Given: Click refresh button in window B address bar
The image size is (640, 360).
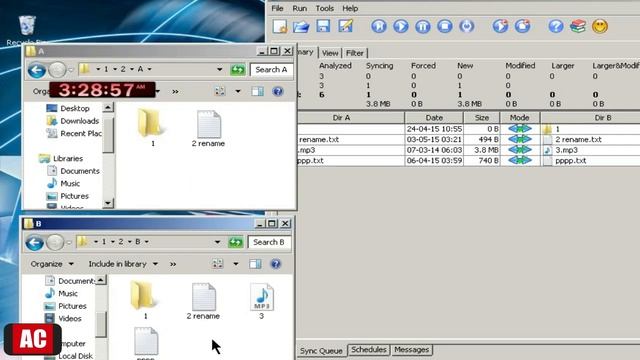Looking at the screenshot, I should pos(236,242).
